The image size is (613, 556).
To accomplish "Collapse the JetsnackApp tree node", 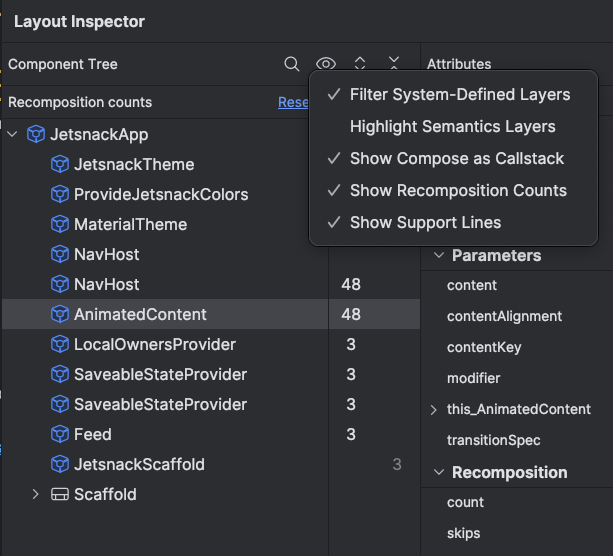I will tap(12, 134).
